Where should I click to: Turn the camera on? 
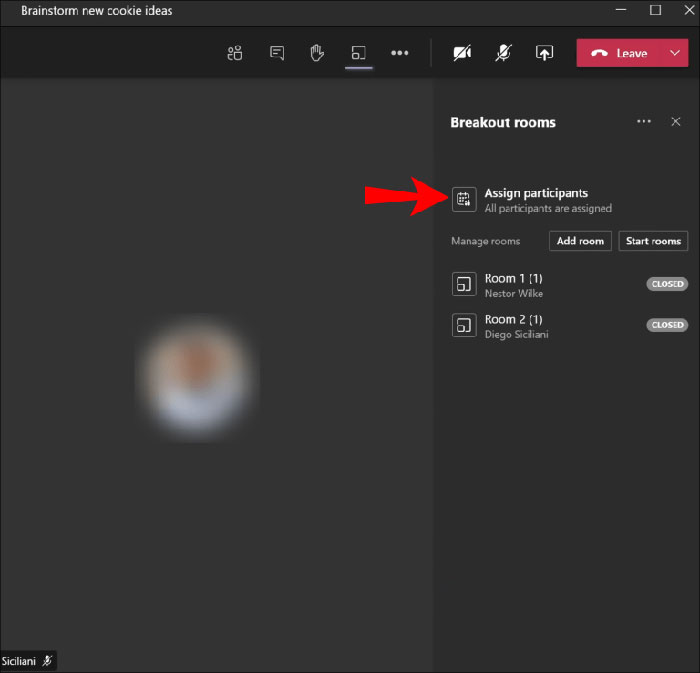pos(462,53)
